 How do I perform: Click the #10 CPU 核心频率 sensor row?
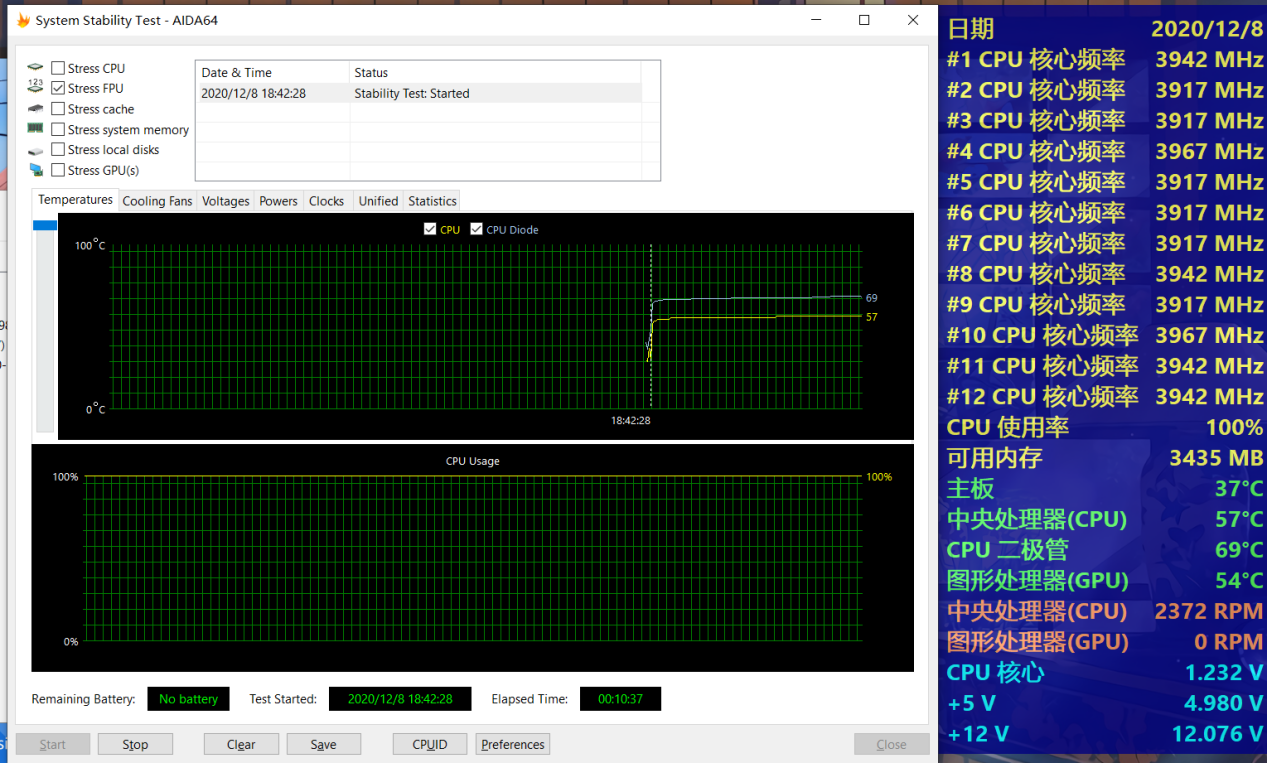pyautogui.click(x=1105, y=335)
